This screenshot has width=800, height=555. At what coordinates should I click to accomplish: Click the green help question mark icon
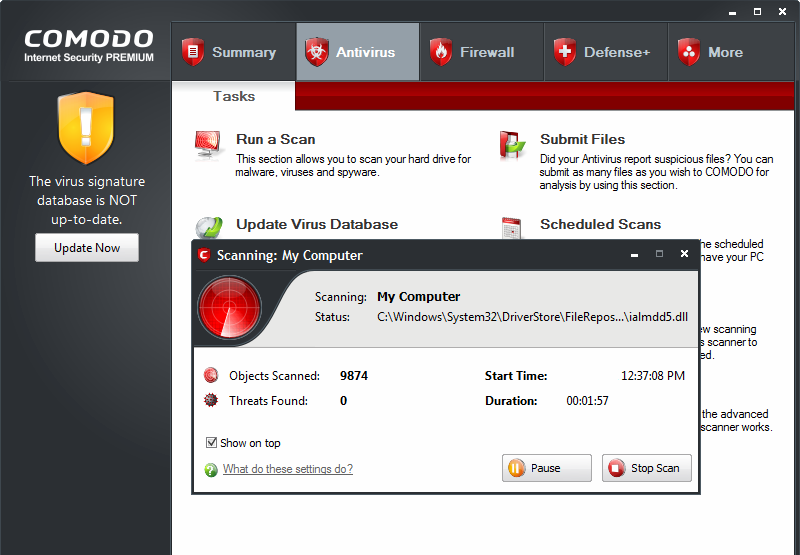(x=211, y=470)
